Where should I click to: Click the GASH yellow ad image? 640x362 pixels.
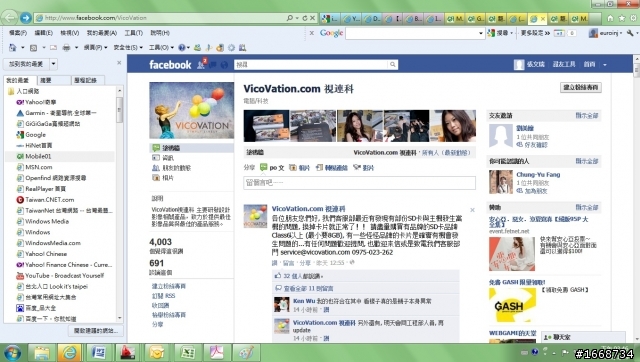(x=512, y=305)
